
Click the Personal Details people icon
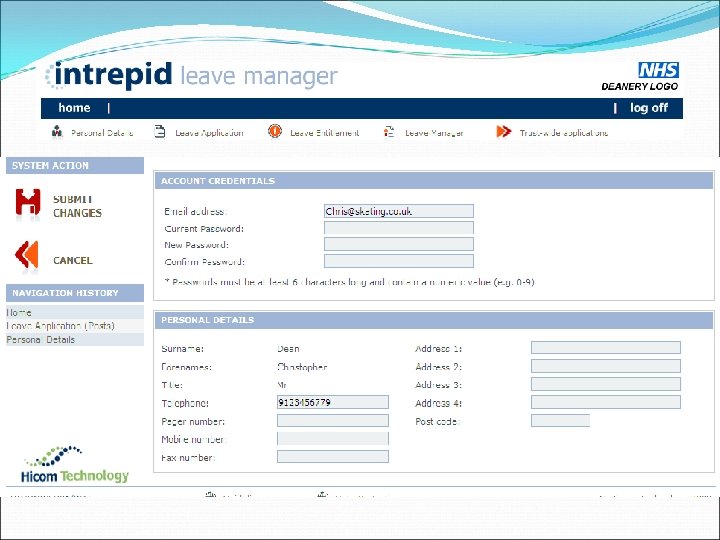pyautogui.click(x=57, y=132)
